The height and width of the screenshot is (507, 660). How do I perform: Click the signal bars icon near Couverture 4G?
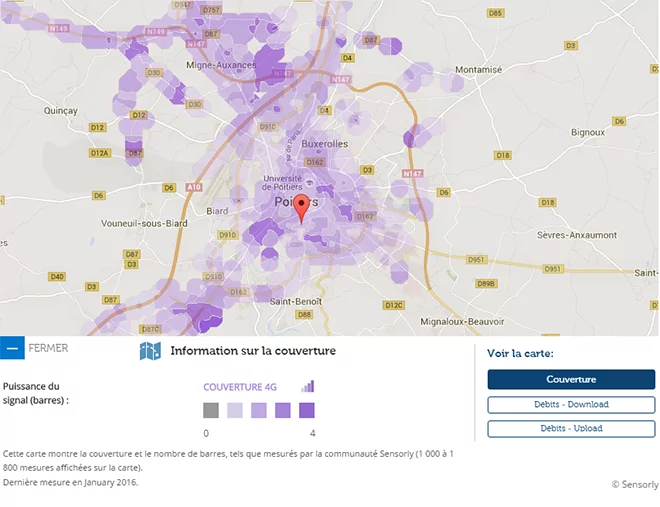(x=308, y=386)
